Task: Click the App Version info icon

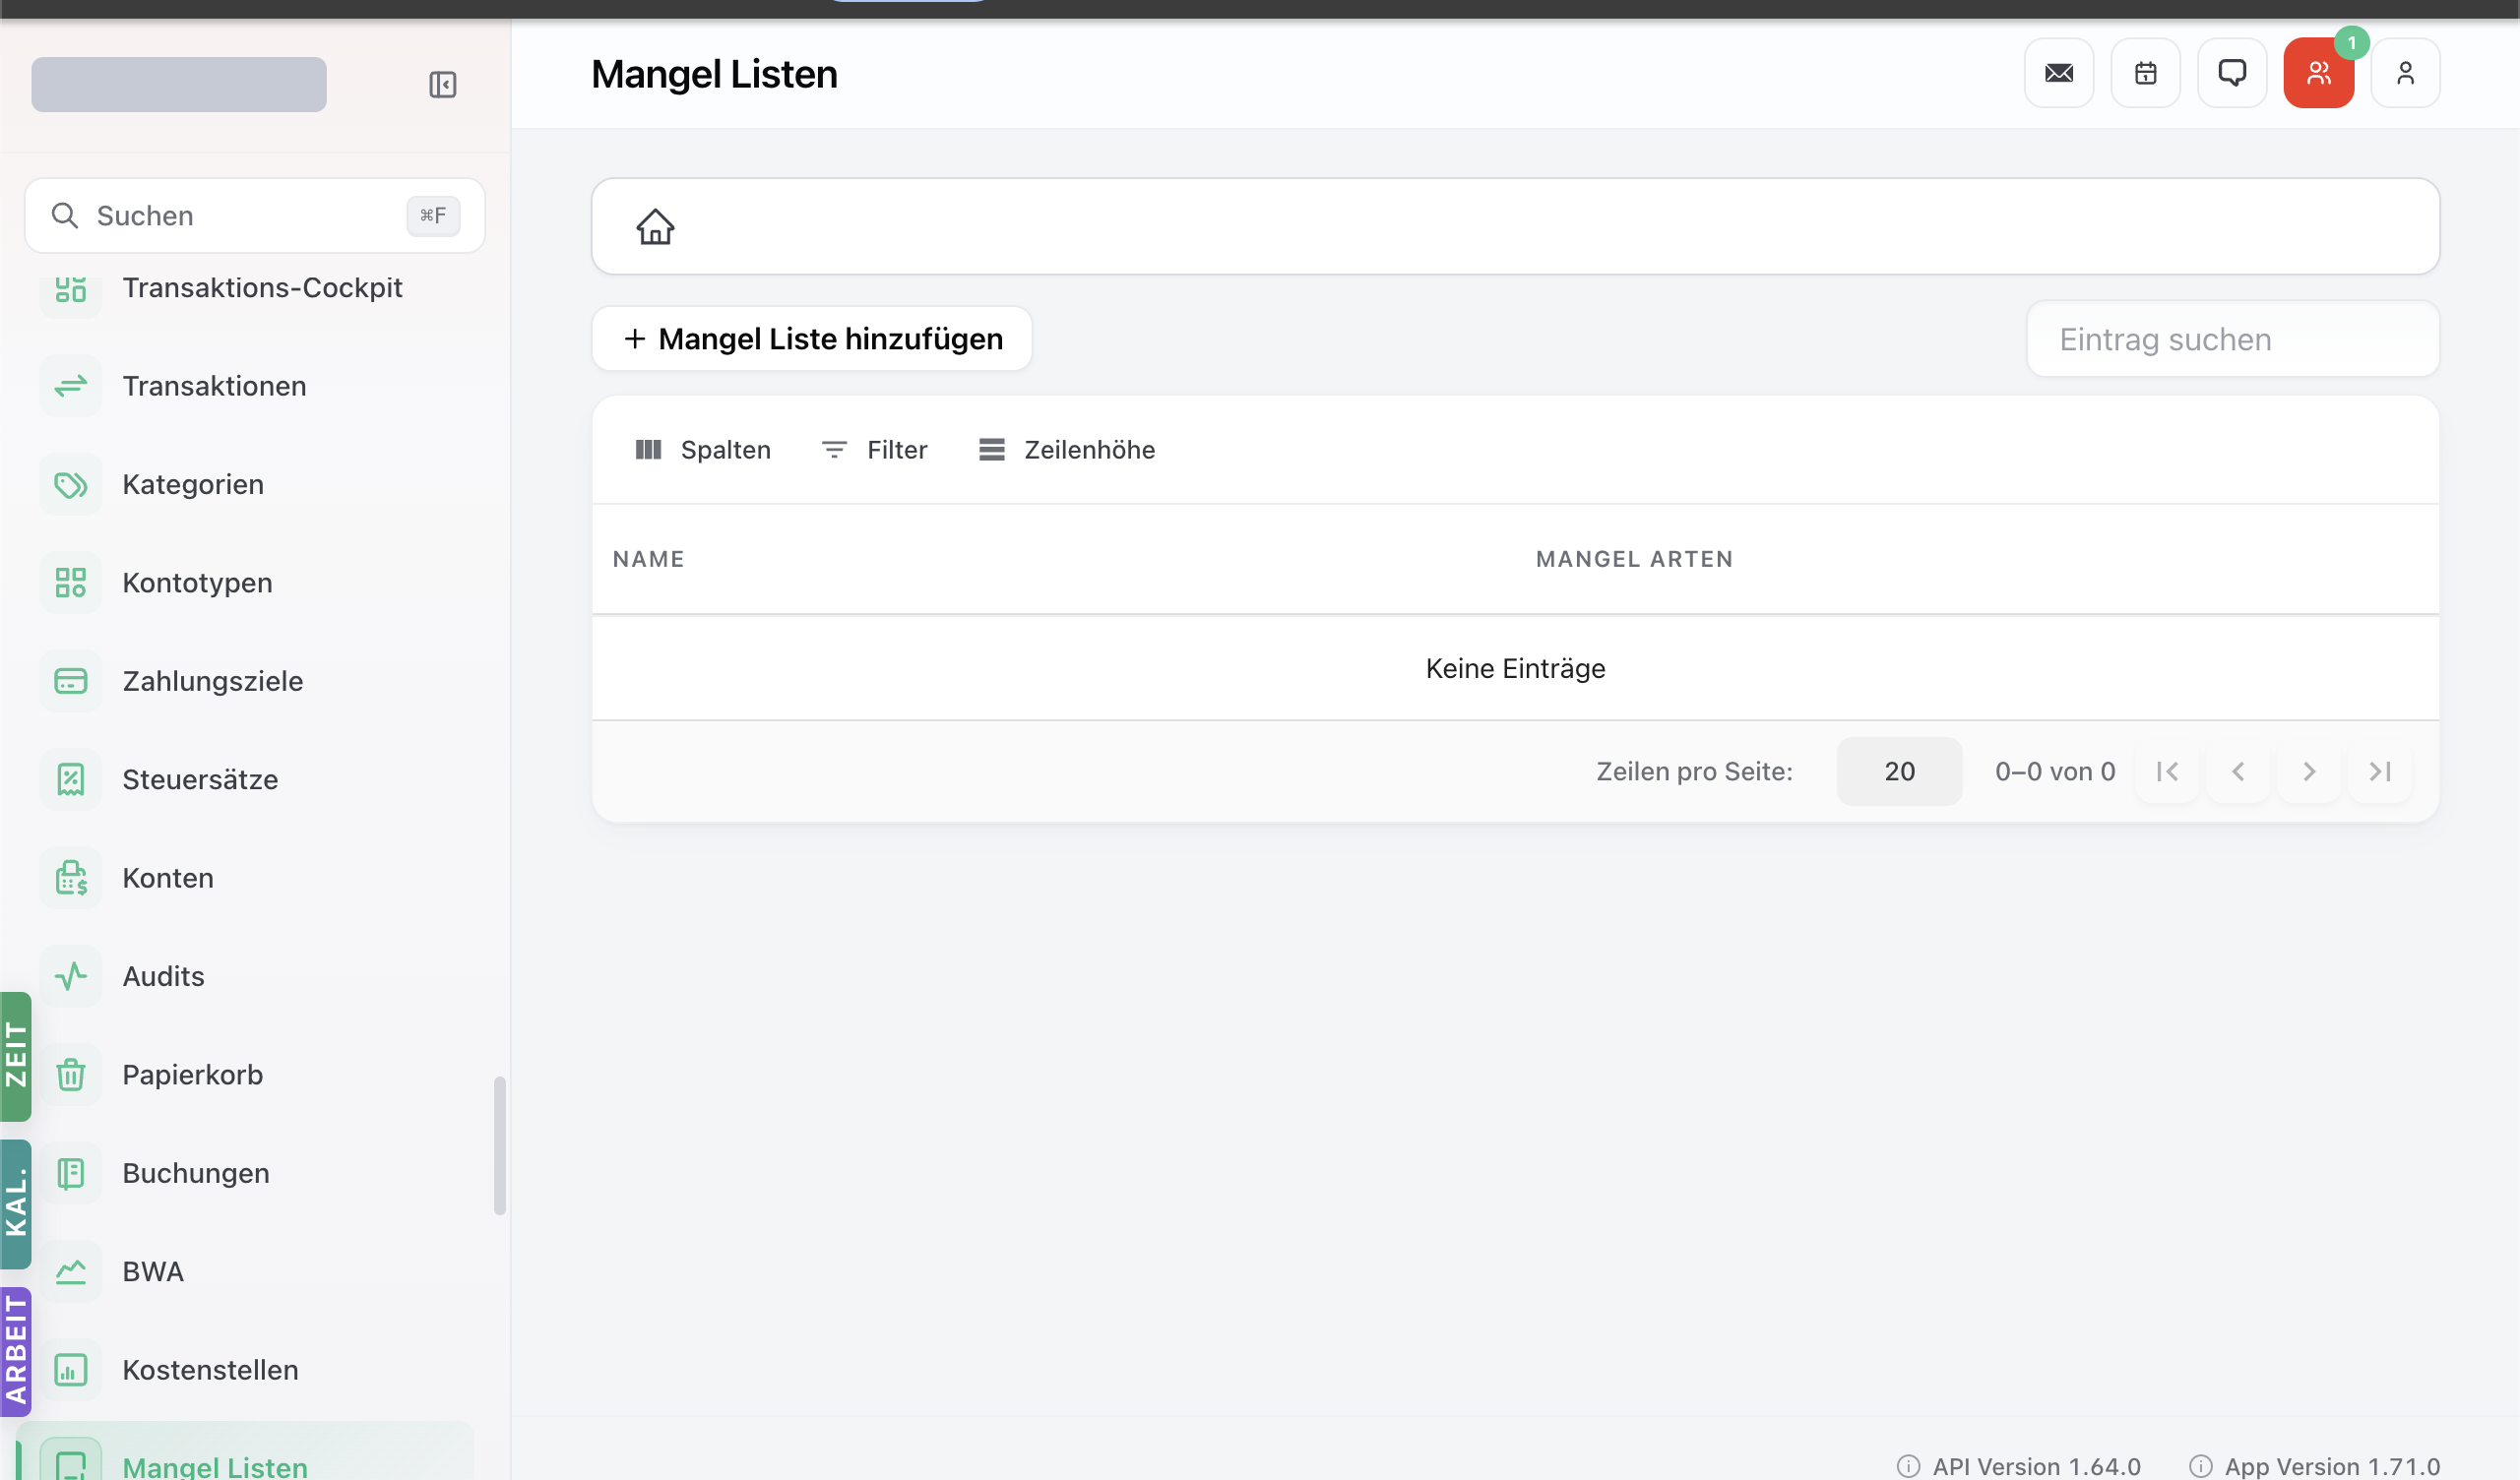Action: pos(2200,1466)
